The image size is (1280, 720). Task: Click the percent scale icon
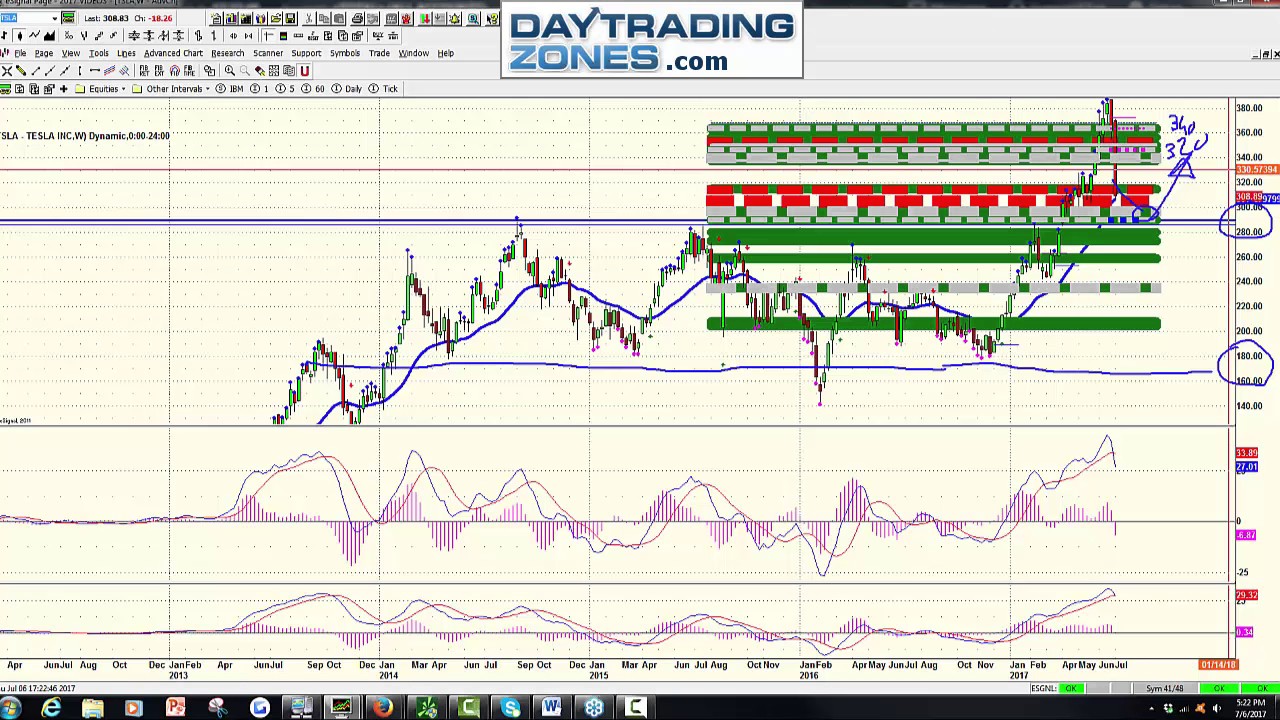(69, 36)
